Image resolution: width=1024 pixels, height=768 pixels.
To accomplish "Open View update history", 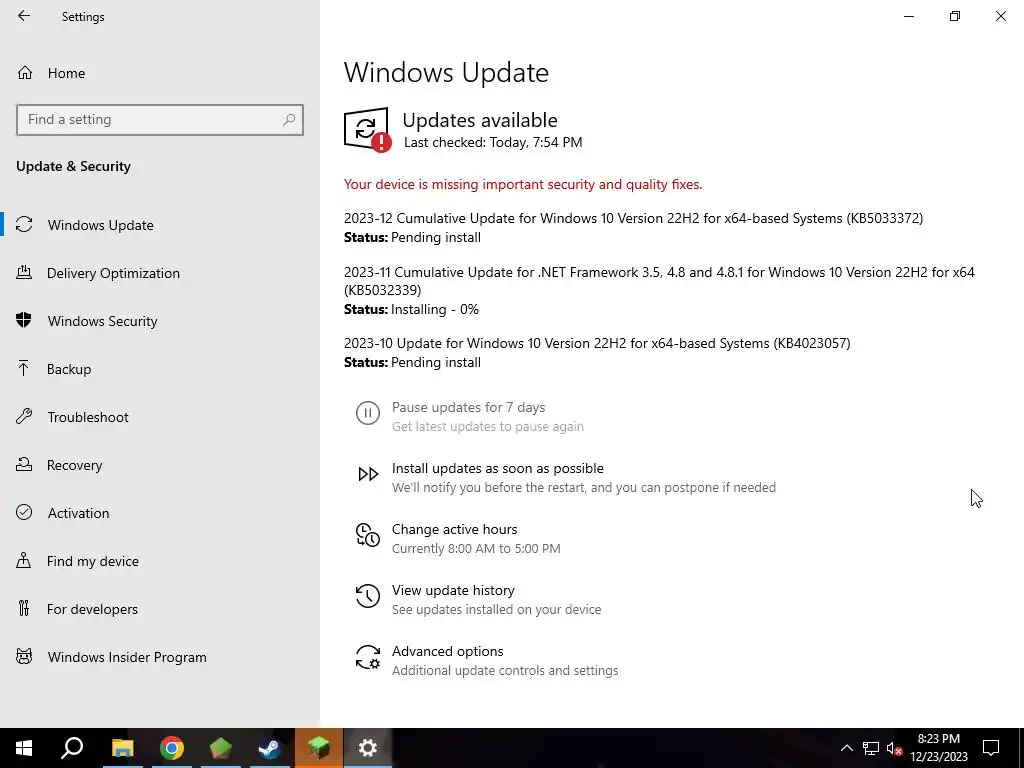I will coord(453,590).
